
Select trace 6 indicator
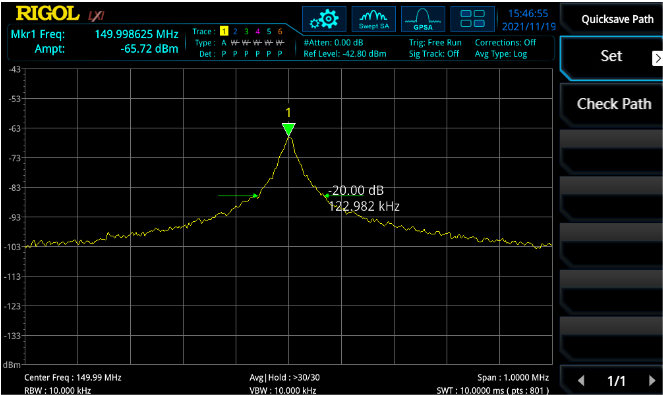coord(280,31)
